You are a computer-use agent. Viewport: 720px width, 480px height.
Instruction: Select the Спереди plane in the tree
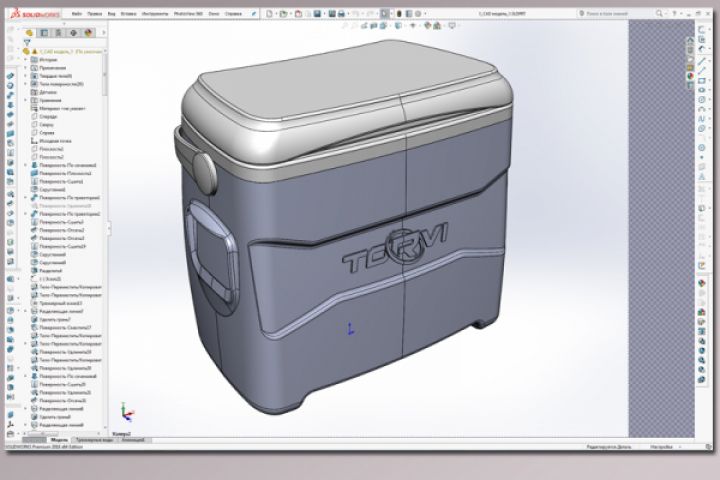pos(44,117)
